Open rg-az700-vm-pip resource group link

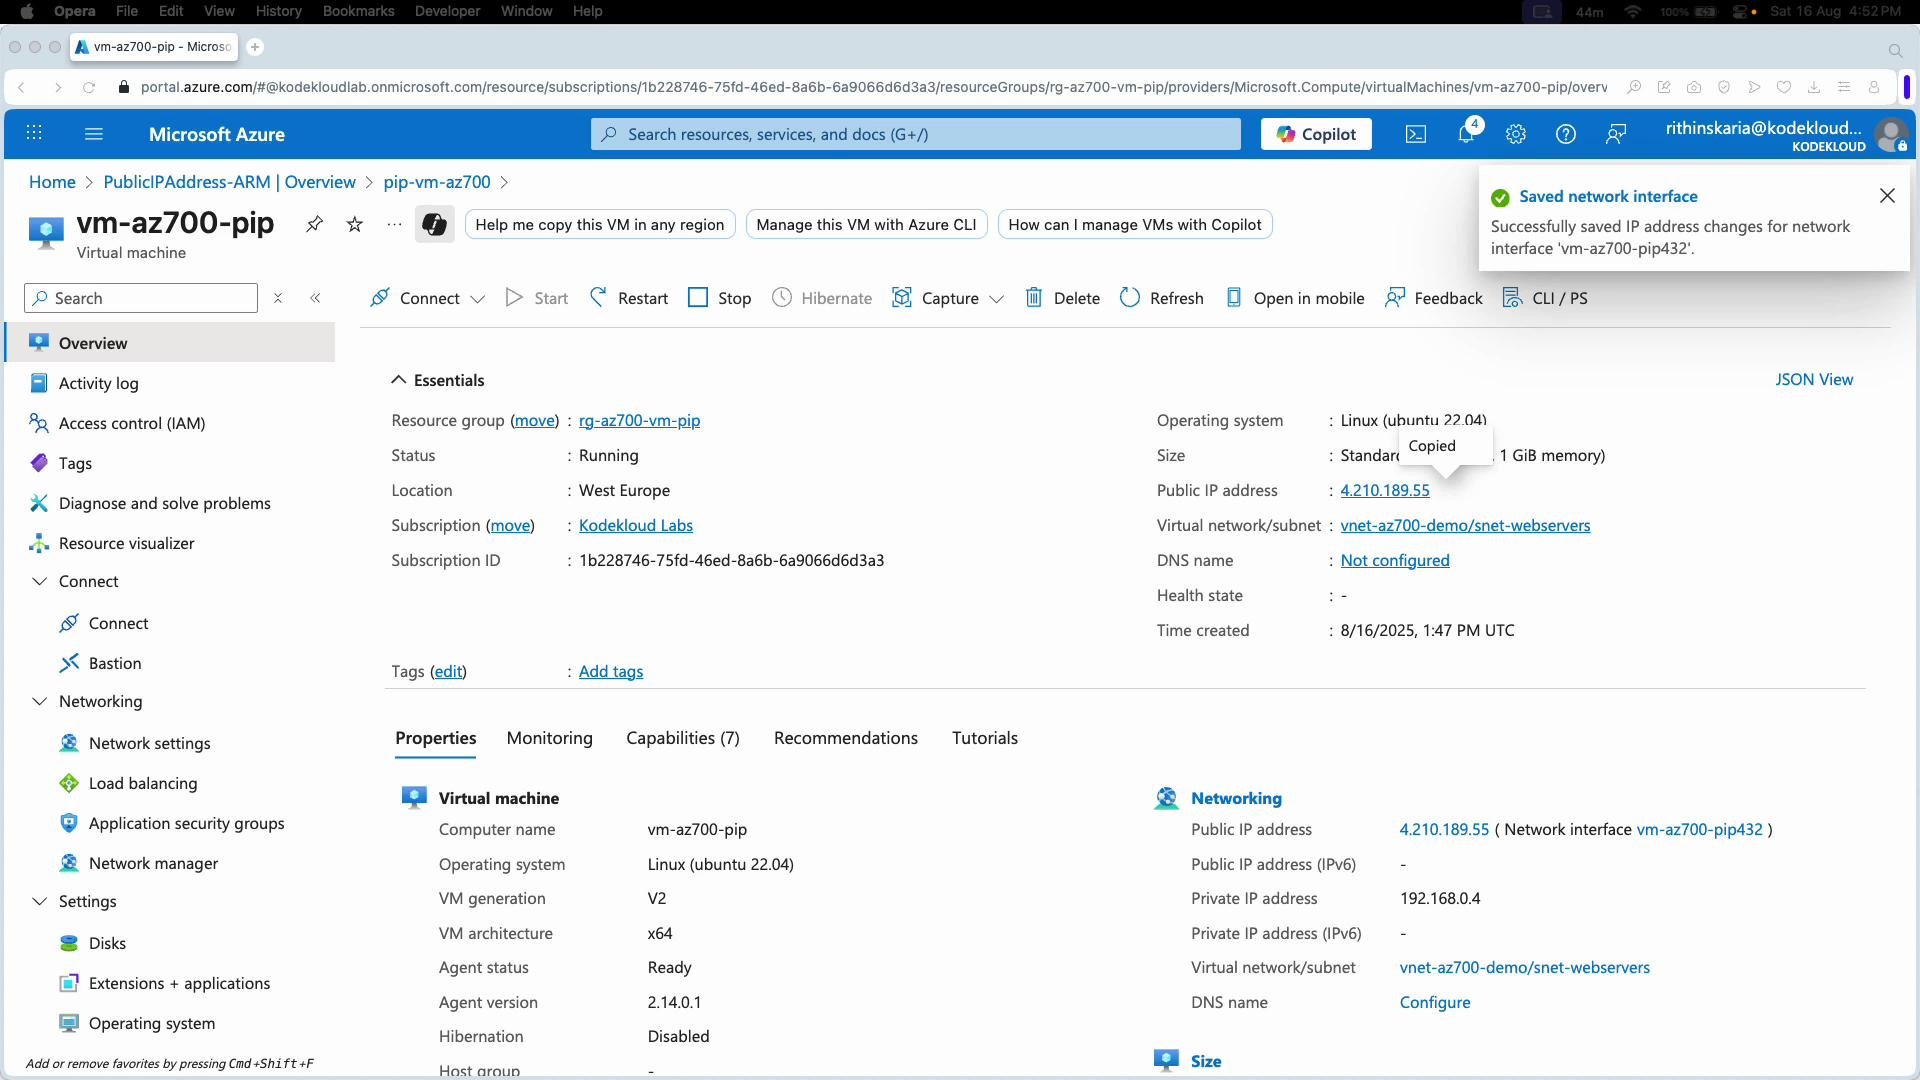[x=640, y=420]
